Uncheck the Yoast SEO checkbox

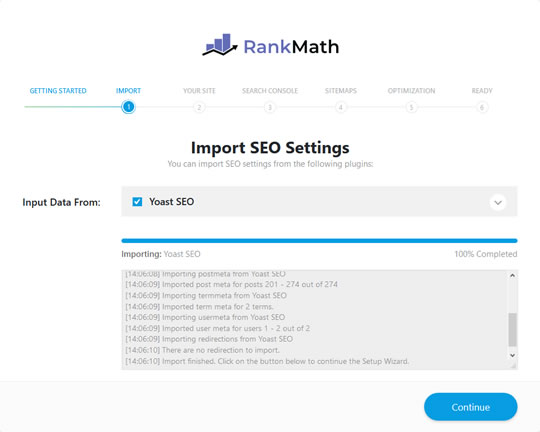[x=137, y=202]
